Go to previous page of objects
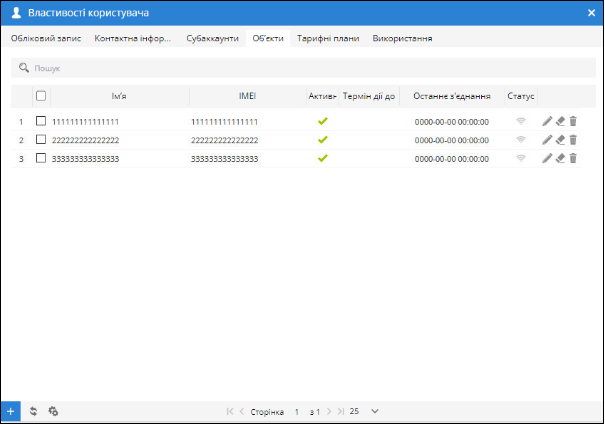Image resolution: width=605 pixels, height=424 pixels. tap(242, 411)
